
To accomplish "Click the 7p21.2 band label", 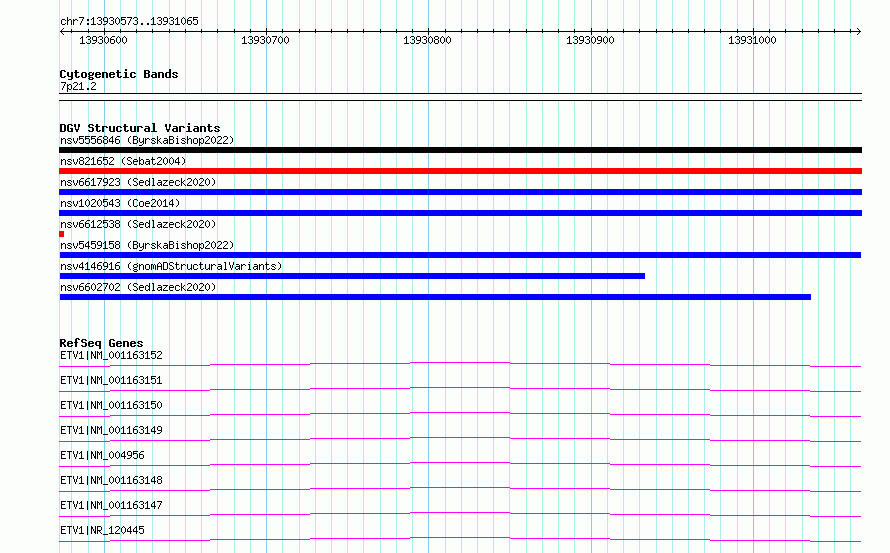I will pos(78,86).
